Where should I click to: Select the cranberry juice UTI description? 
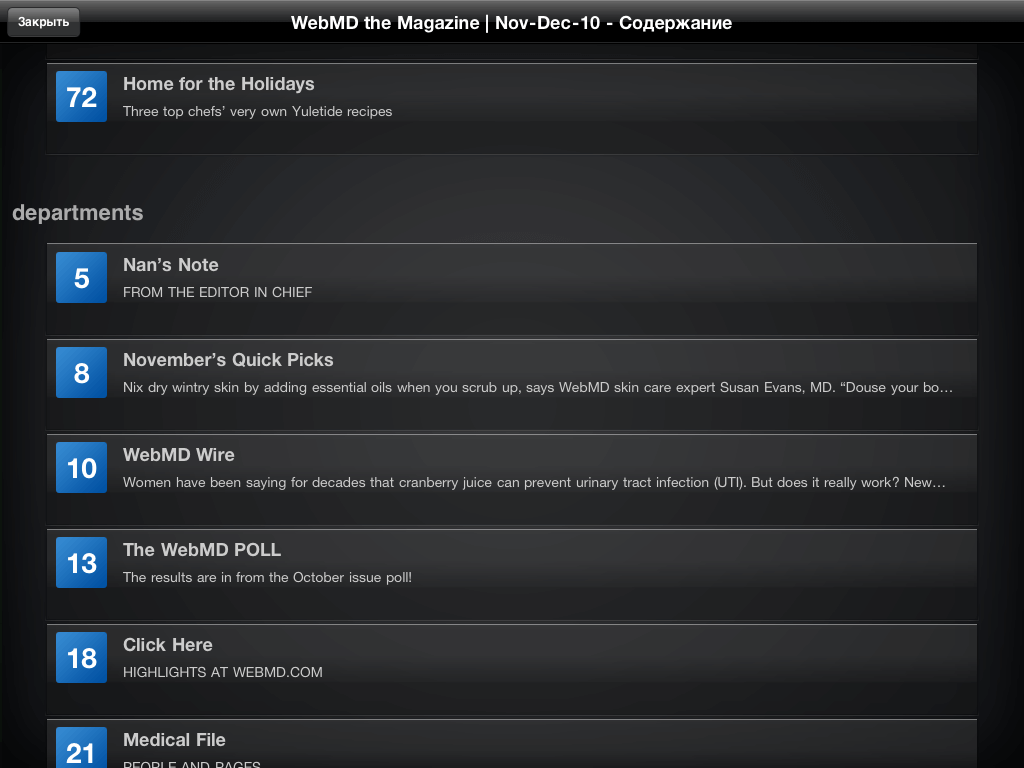click(534, 483)
